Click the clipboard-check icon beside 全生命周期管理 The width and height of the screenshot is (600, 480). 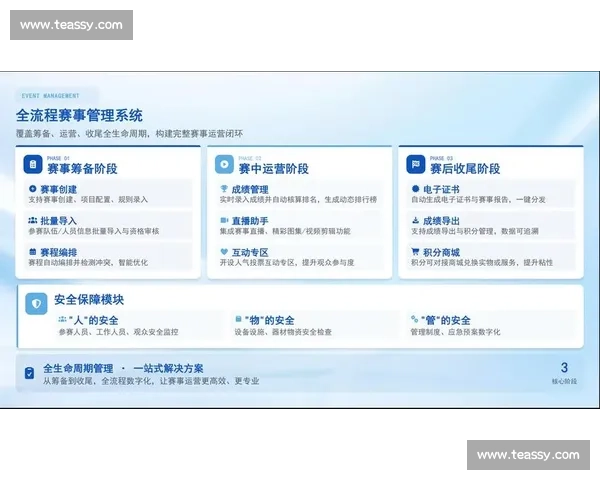coord(29,373)
